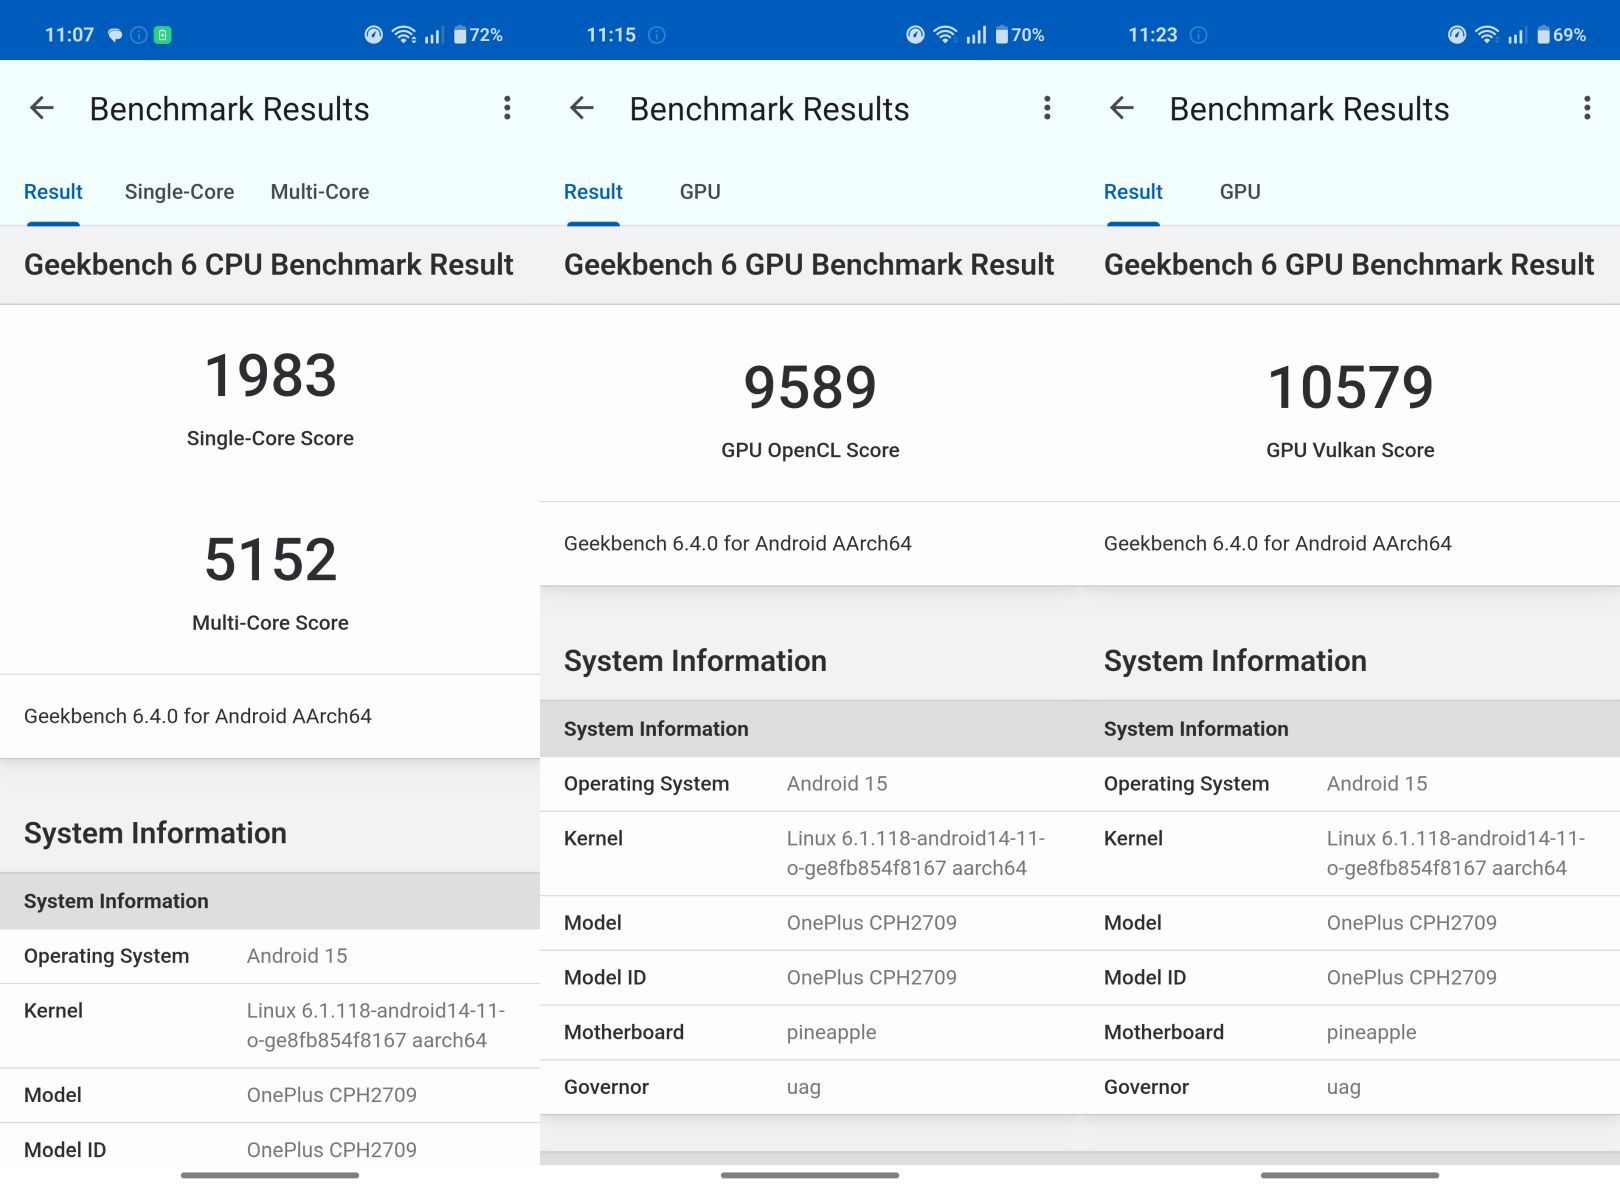Image resolution: width=1620 pixels, height=1189 pixels.
Task: Tap the "GPU OpenCL Score" label
Action: tap(810, 450)
